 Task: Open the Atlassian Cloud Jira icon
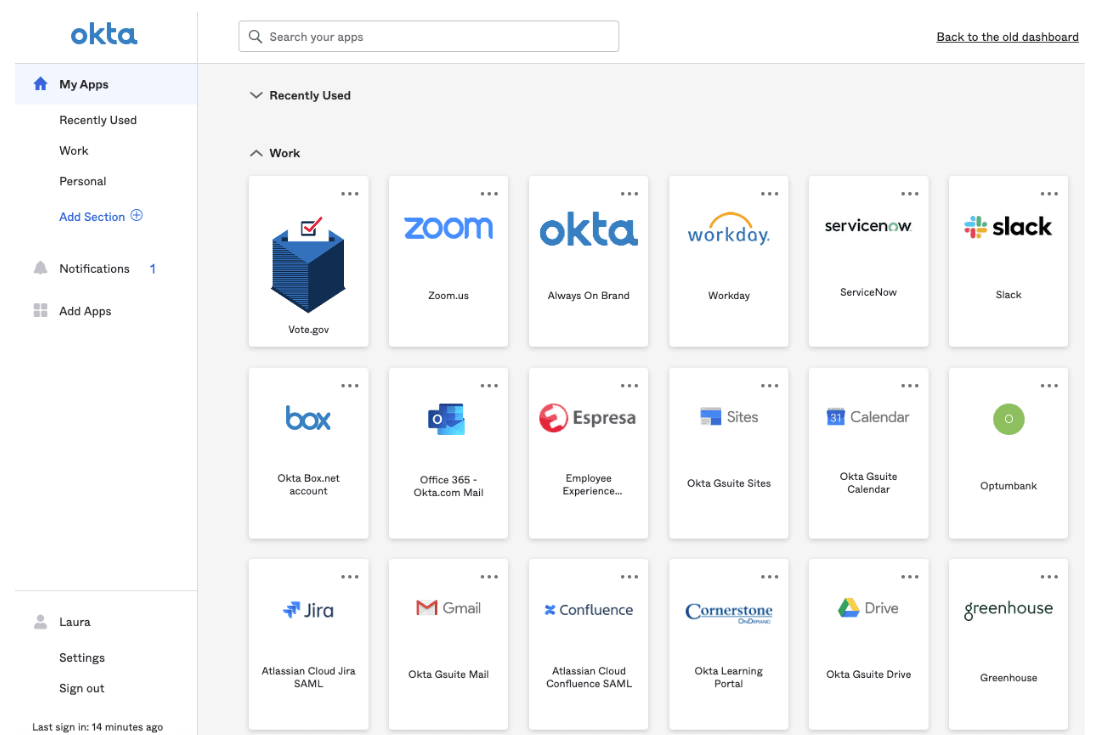pos(308,610)
